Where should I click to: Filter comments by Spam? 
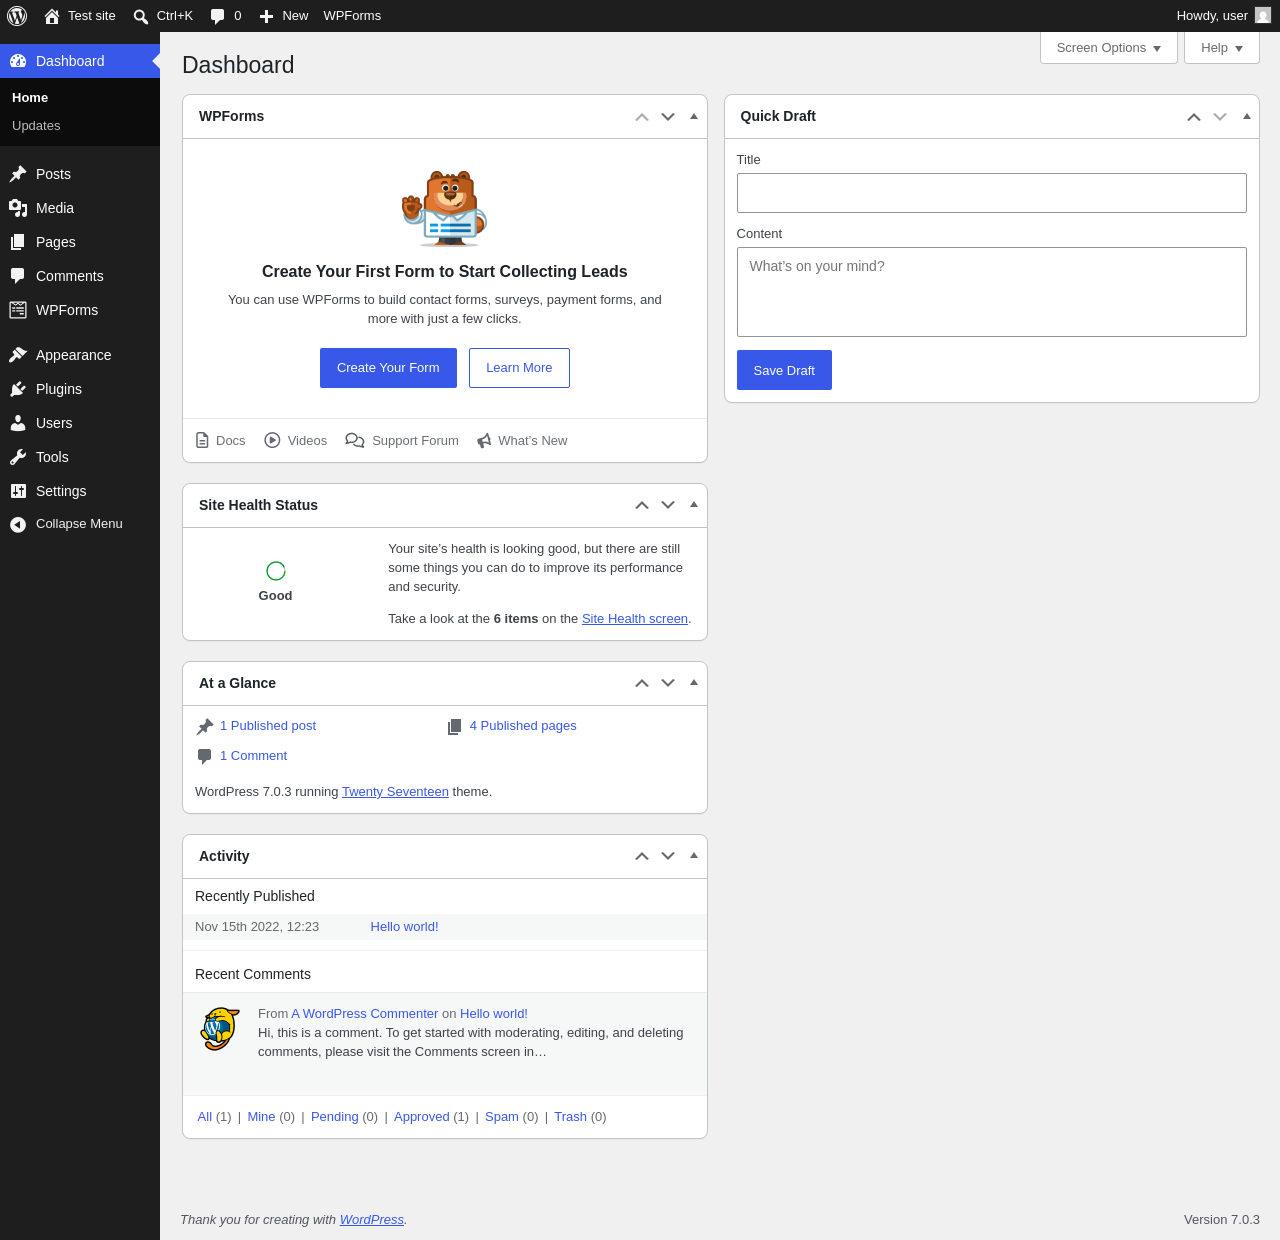(x=502, y=1117)
